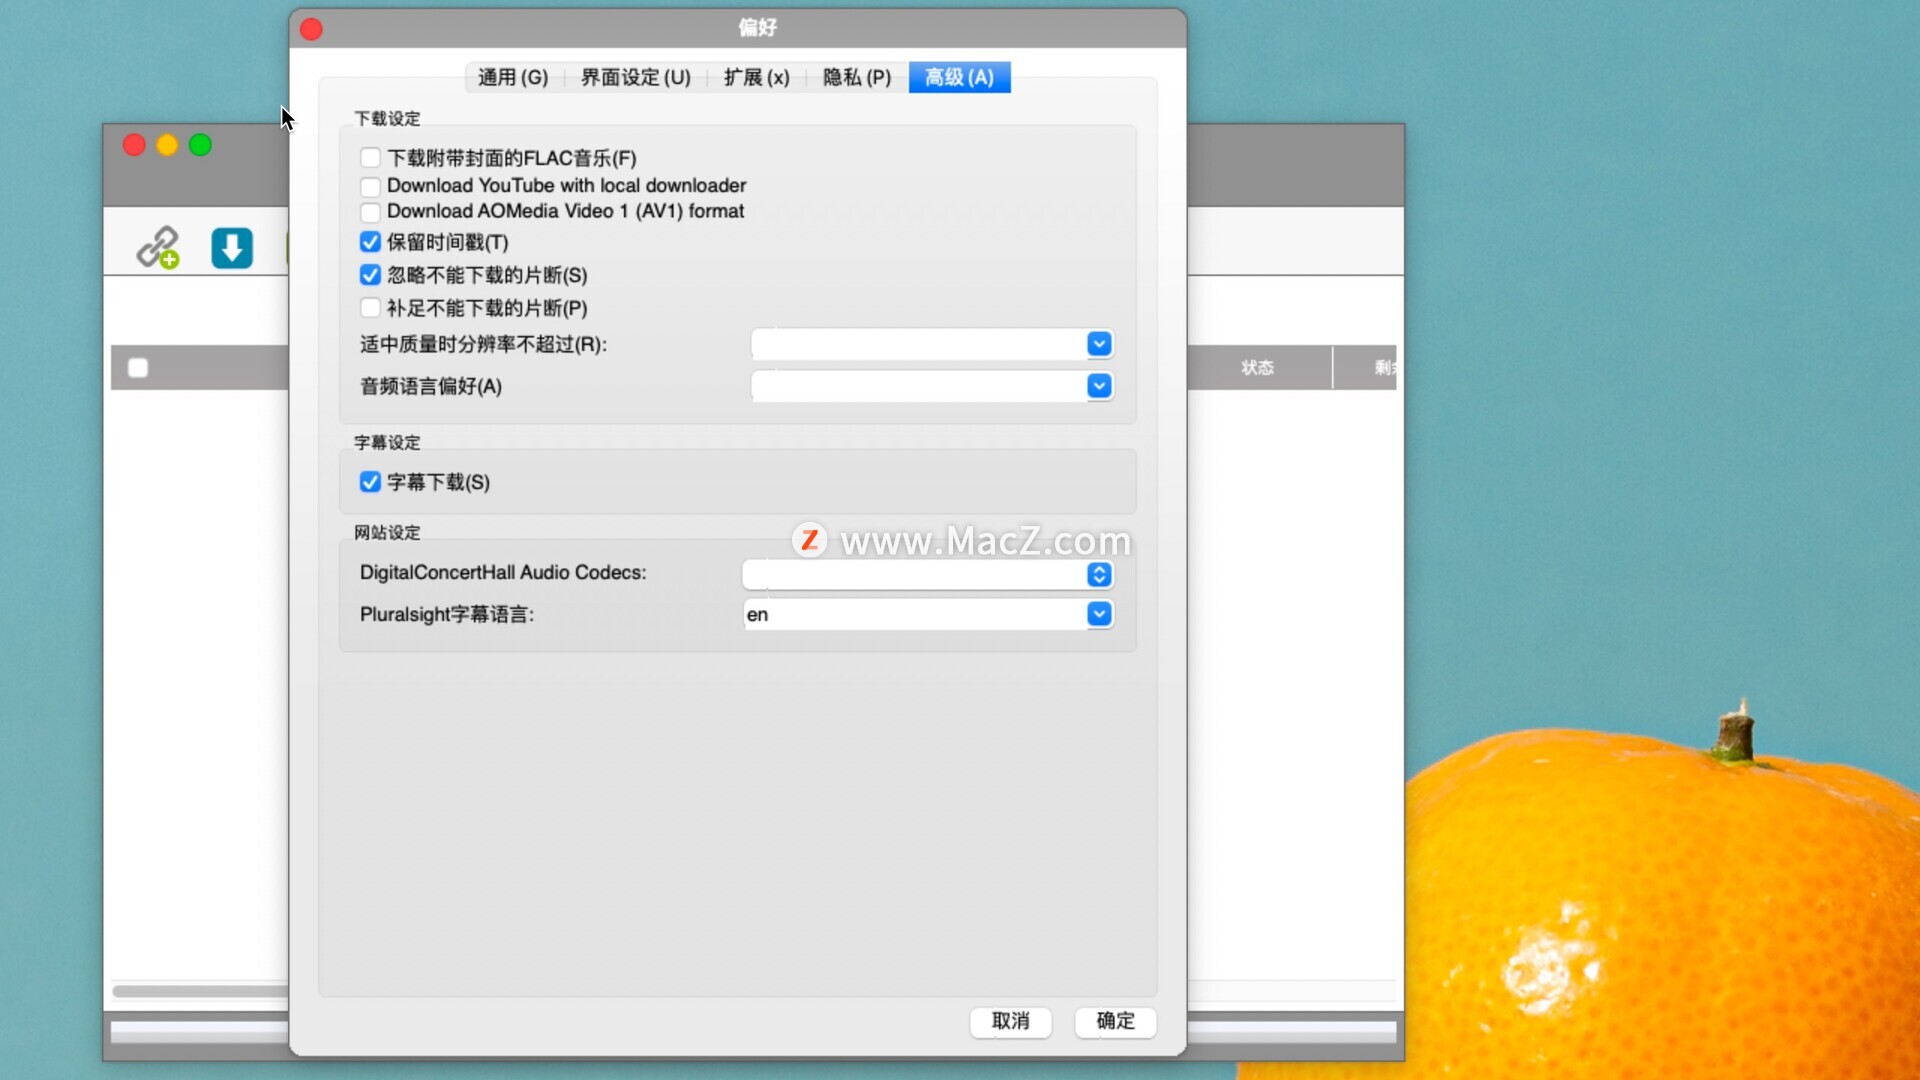Select the 高级 (A) tab
This screenshot has width=1920, height=1080.
click(x=959, y=77)
